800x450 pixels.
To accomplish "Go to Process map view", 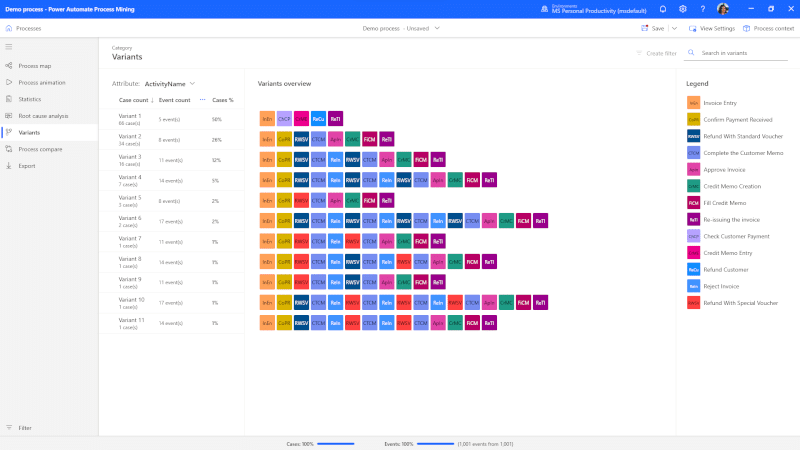I will click(x=34, y=65).
